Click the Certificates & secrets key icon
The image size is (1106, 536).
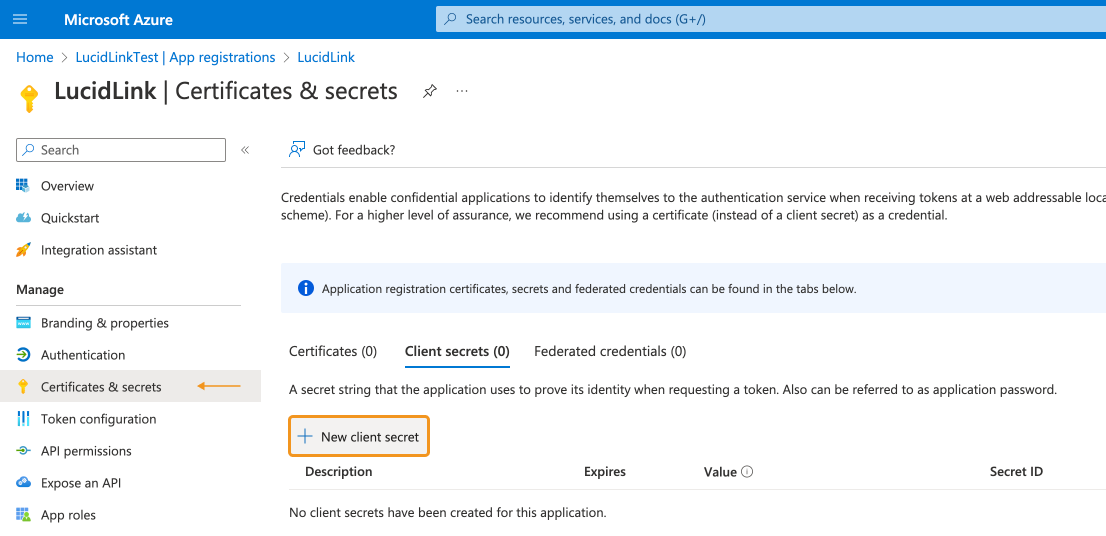(23, 386)
